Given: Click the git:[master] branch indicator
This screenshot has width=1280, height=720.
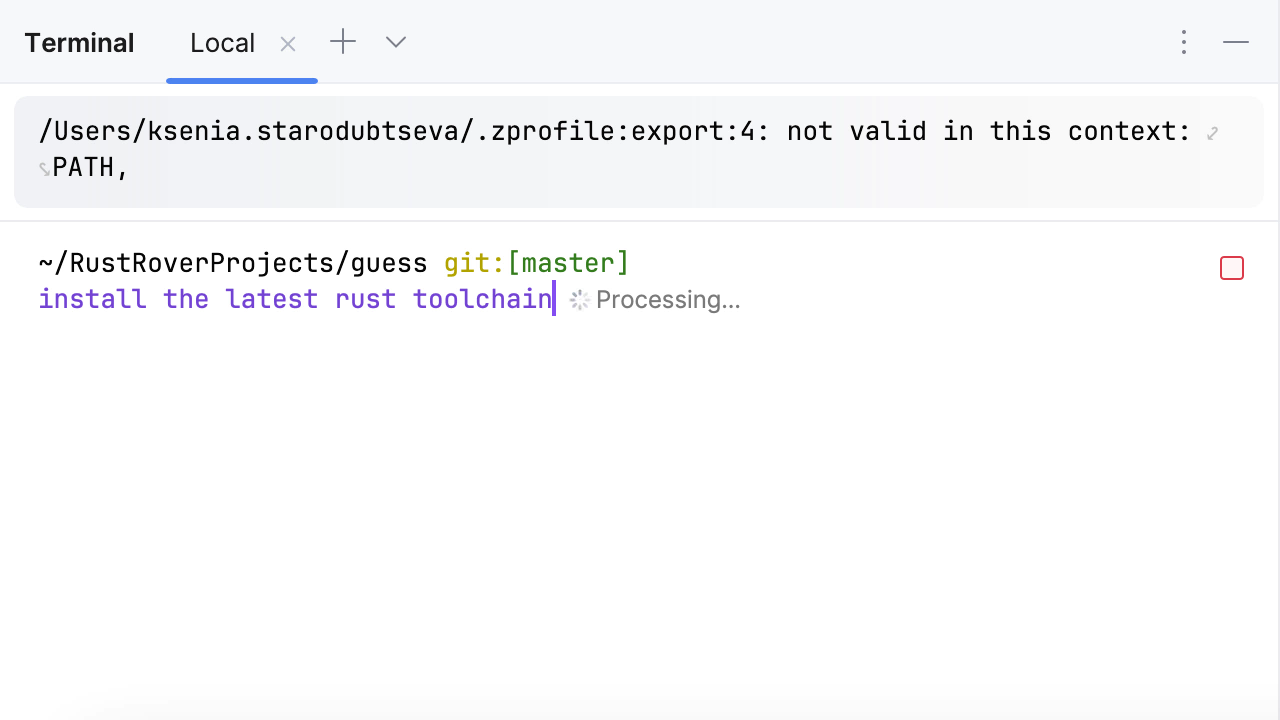Looking at the screenshot, I should point(536,263).
